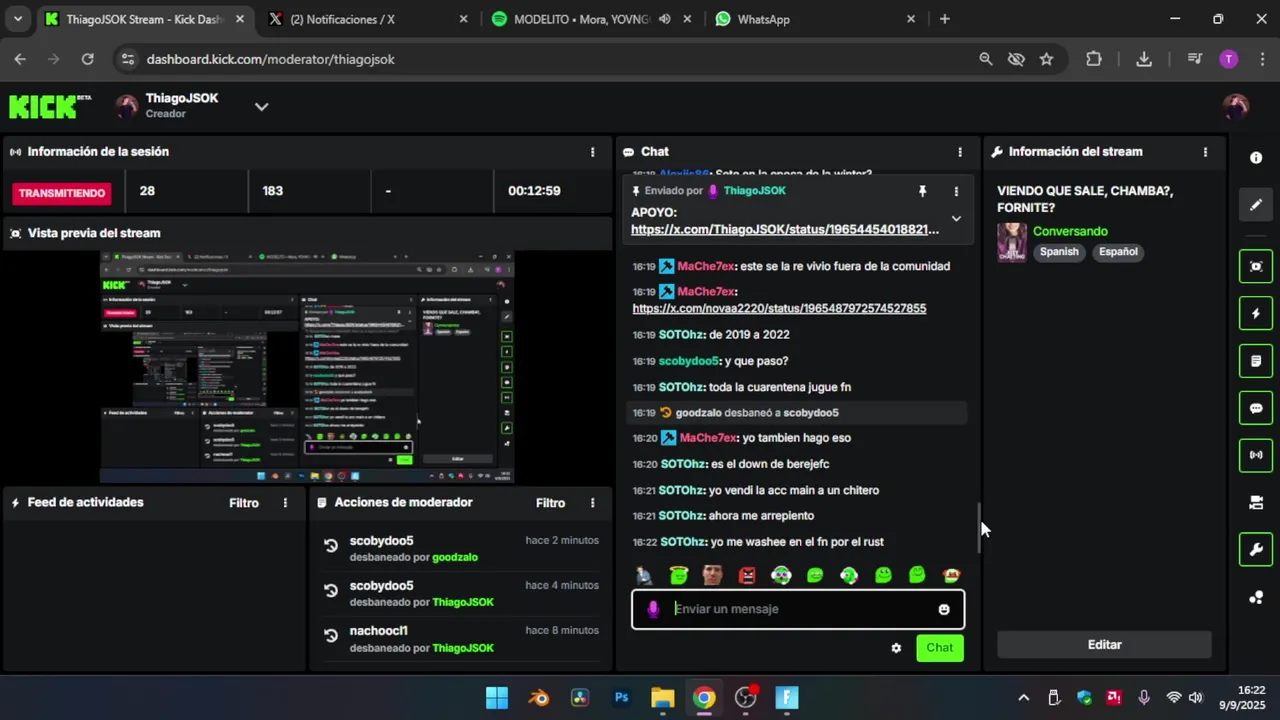This screenshot has width=1280, height=720.
Task: Open x.com/novaa2220 status link in chat
Action: 779,308
